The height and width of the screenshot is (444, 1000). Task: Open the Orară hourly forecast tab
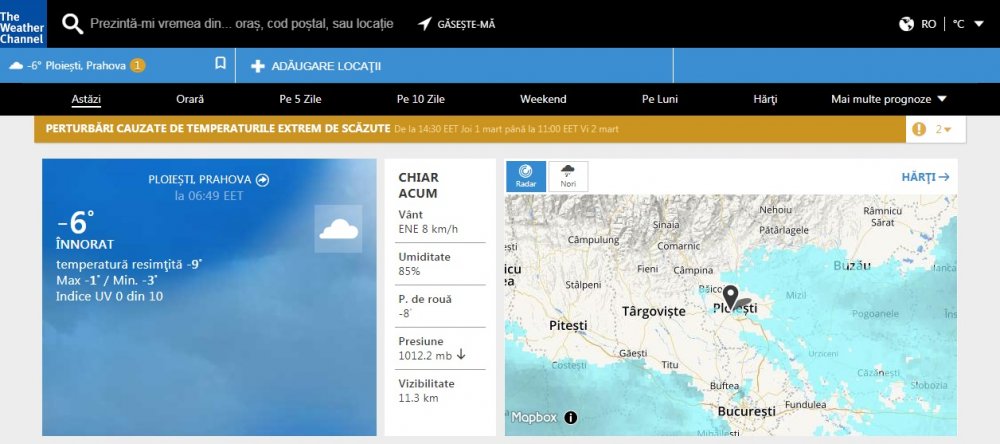(189, 99)
